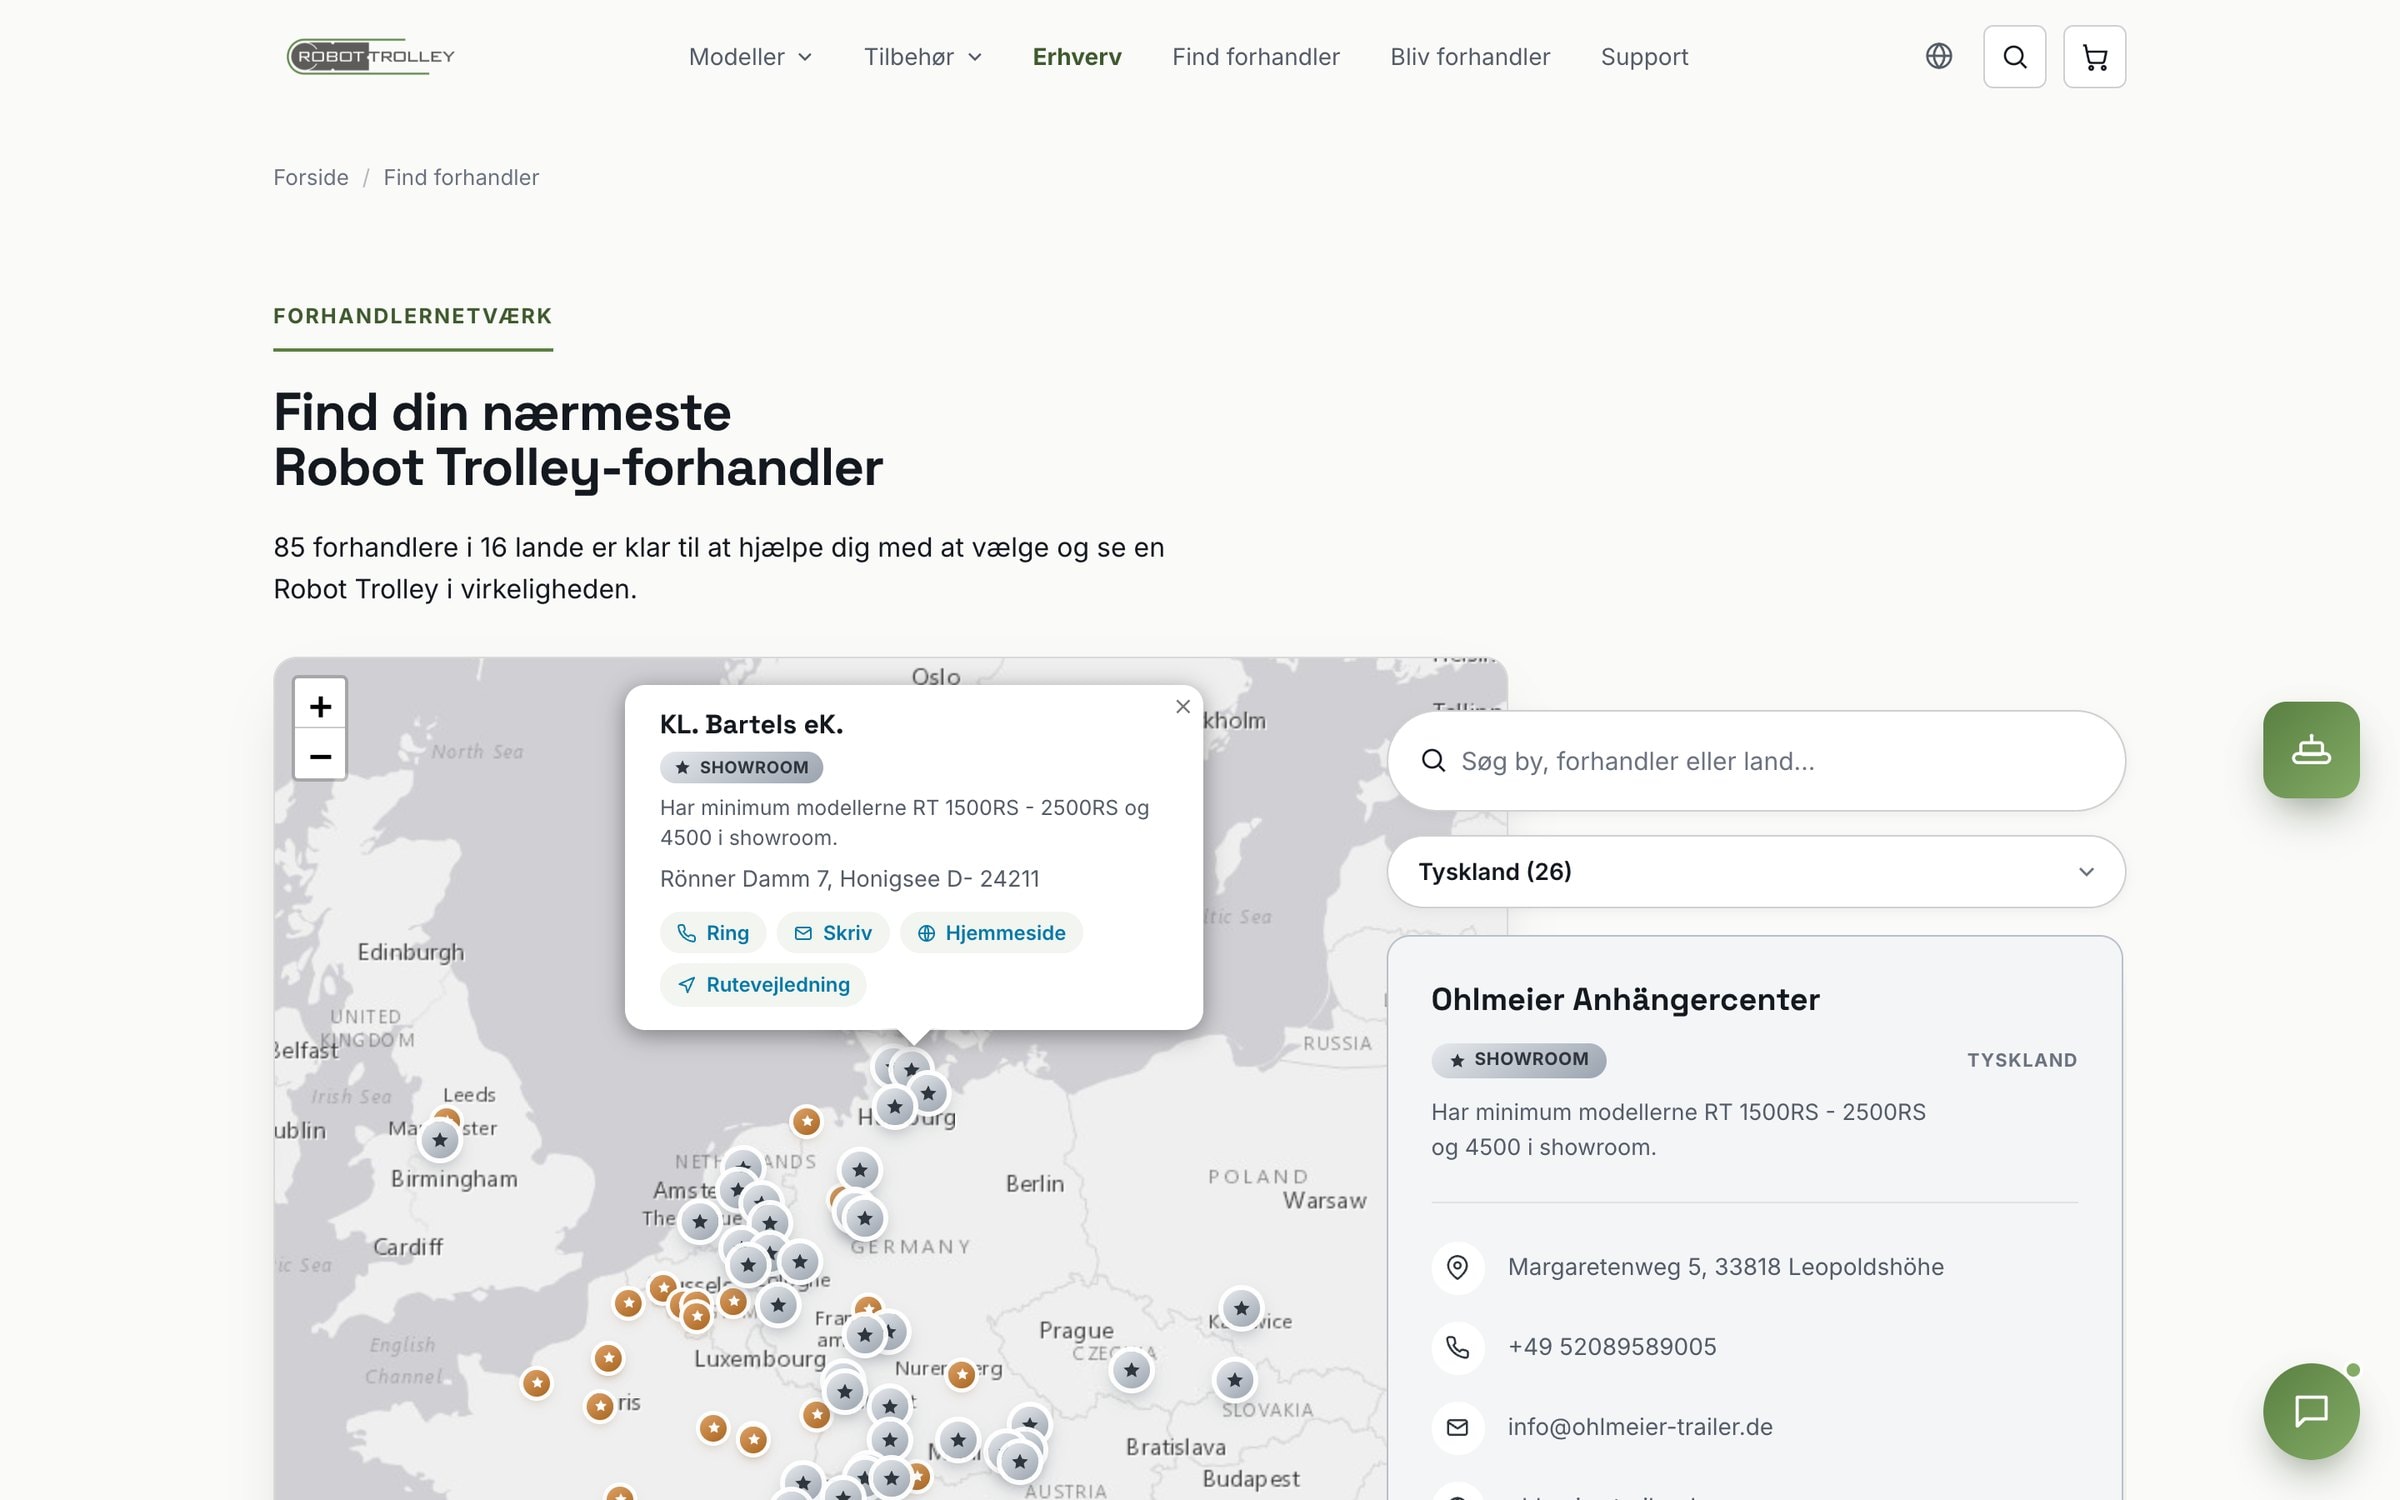Click the star marker below Prague
Image resolution: width=2400 pixels, height=1500 pixels.
pyautogui.click(x=1131, y=1370)
